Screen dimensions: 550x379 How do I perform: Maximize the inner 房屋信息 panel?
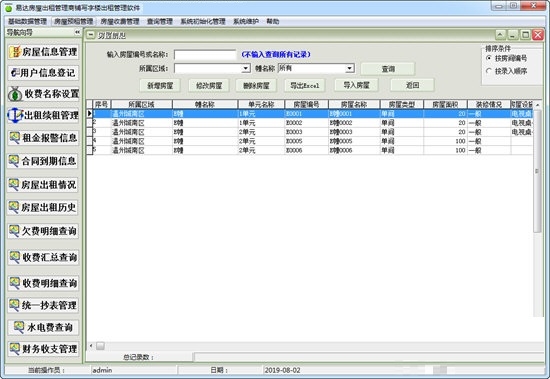coord(525,35)
